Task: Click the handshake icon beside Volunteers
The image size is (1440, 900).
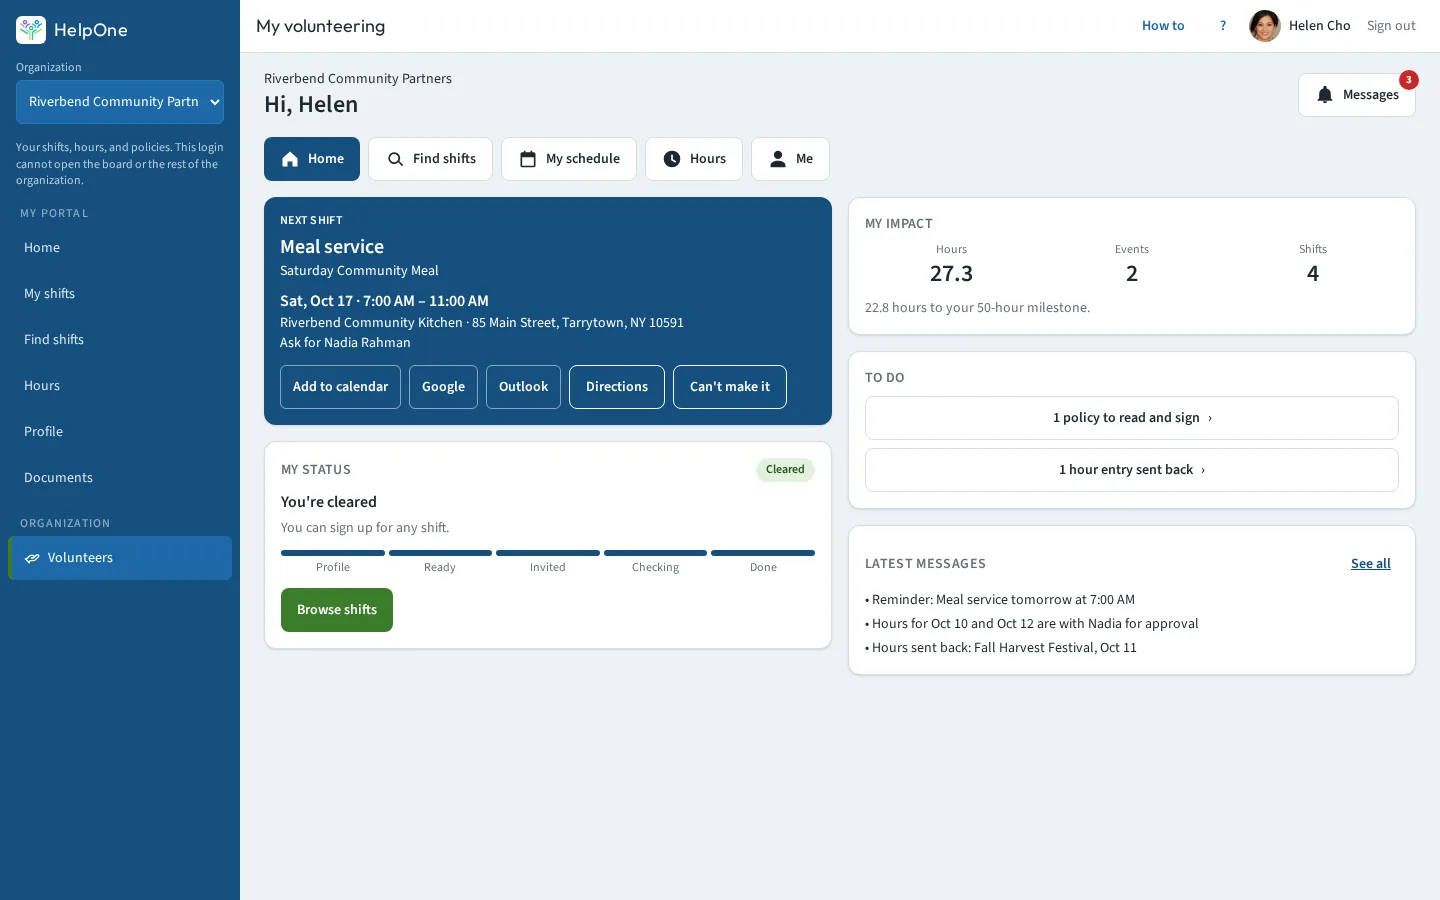Action: 32,558
